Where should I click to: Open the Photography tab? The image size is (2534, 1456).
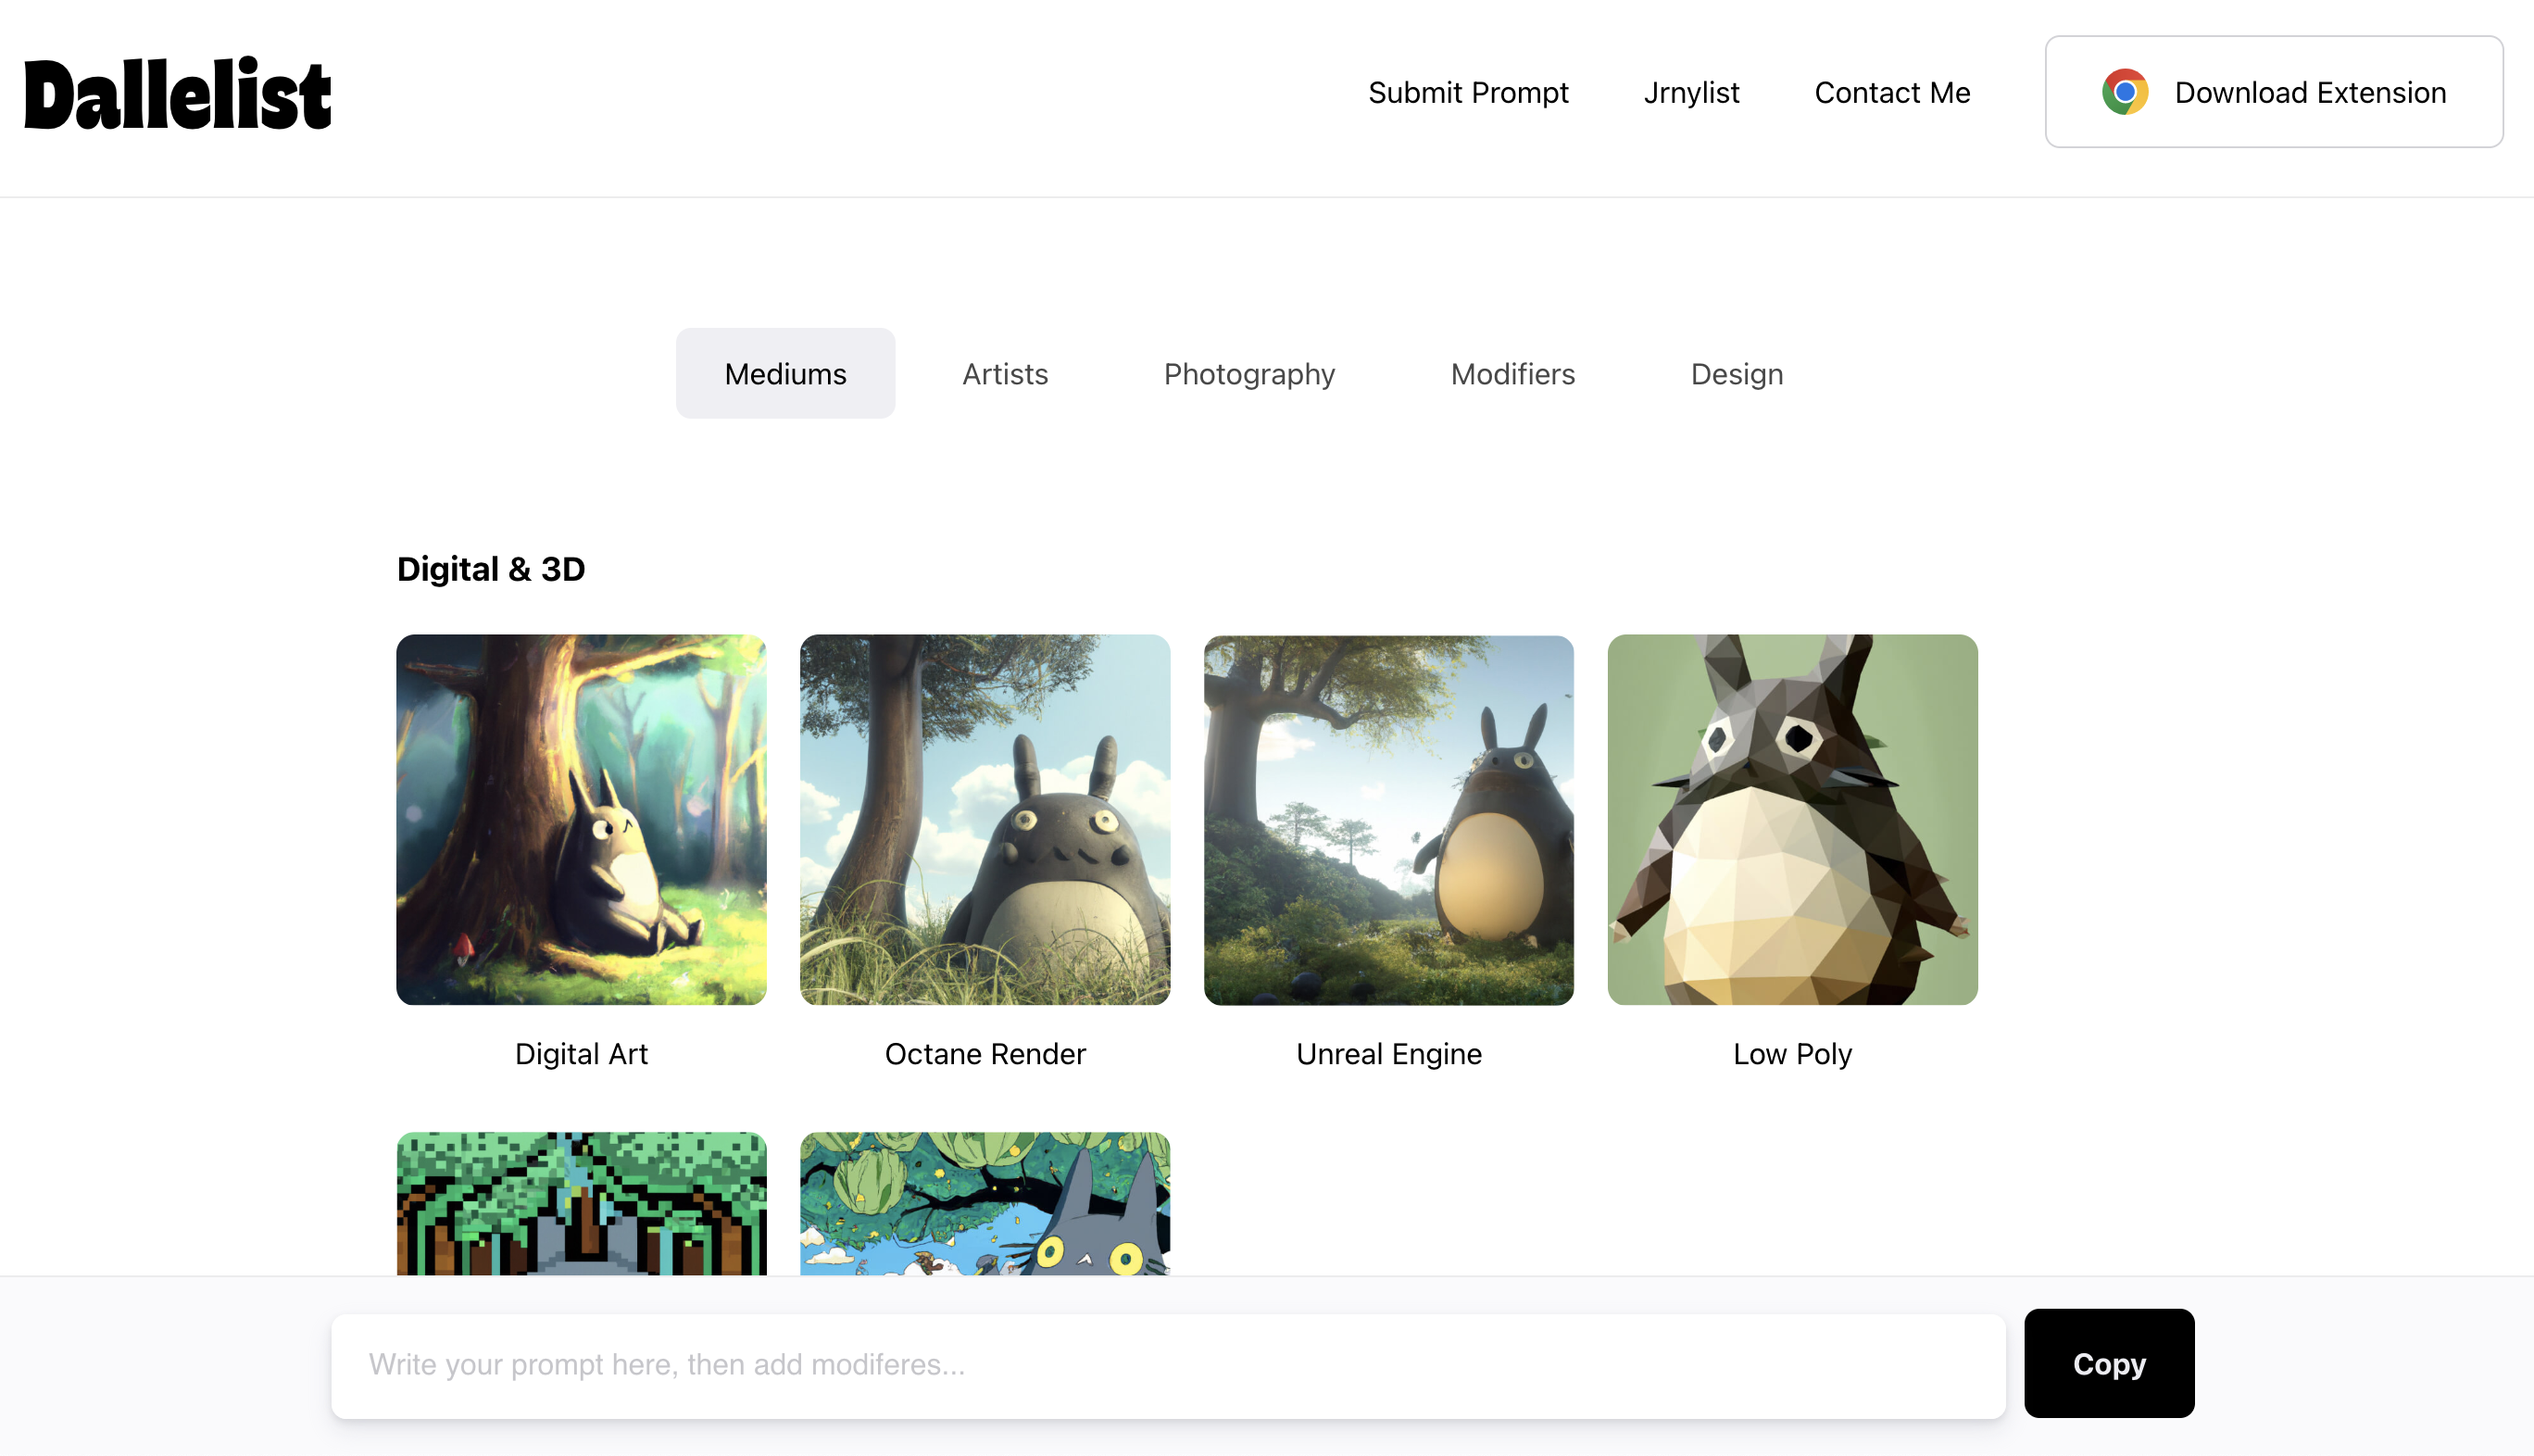point(1249,373)
